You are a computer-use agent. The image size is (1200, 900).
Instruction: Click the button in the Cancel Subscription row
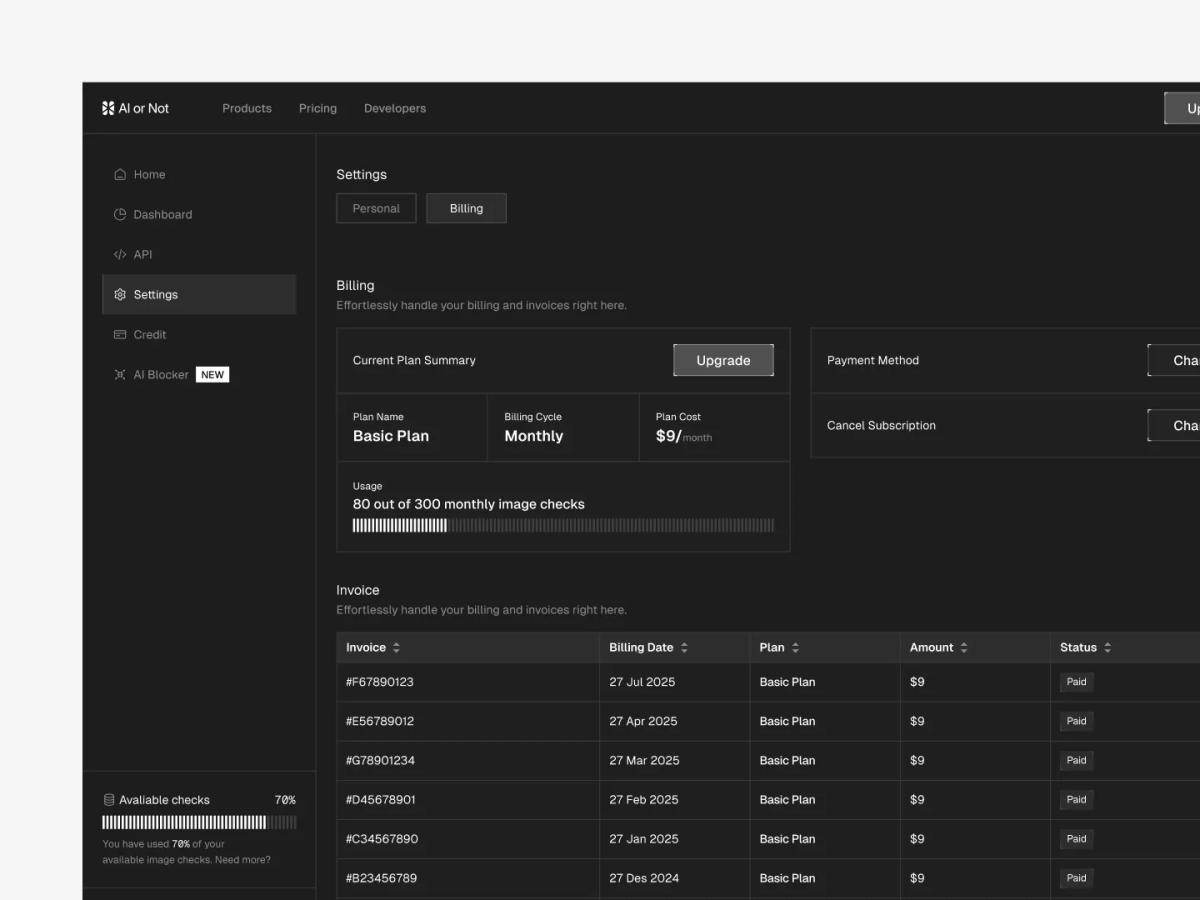pyautogui.click(x=1174, y=425)
